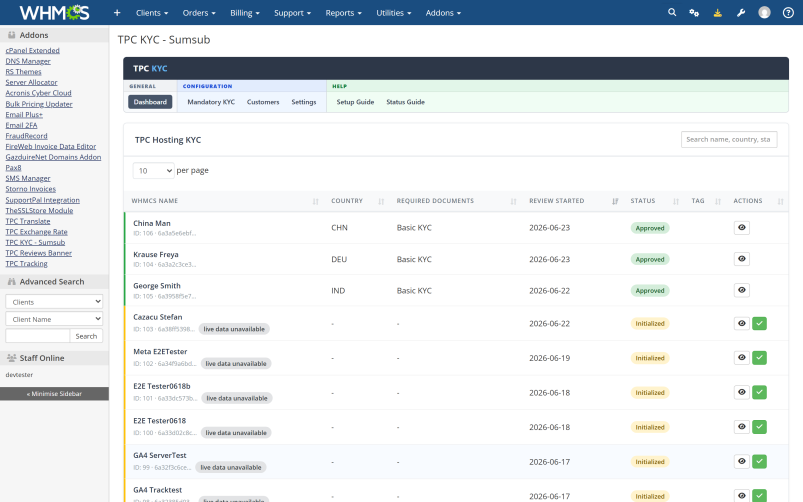Open the wrench setup icon
This screenshot has height=502, width=803.
[741, 13]
